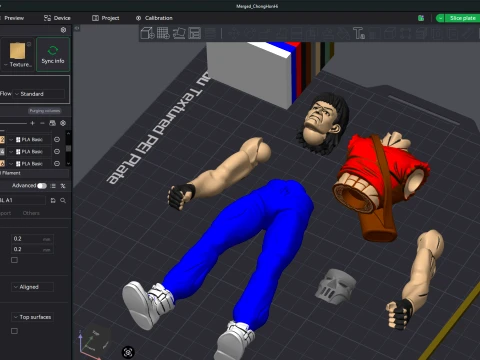Click the settings list icon beside Advanced
This screenshot has width=480, height=360.
tap(53, 186)
